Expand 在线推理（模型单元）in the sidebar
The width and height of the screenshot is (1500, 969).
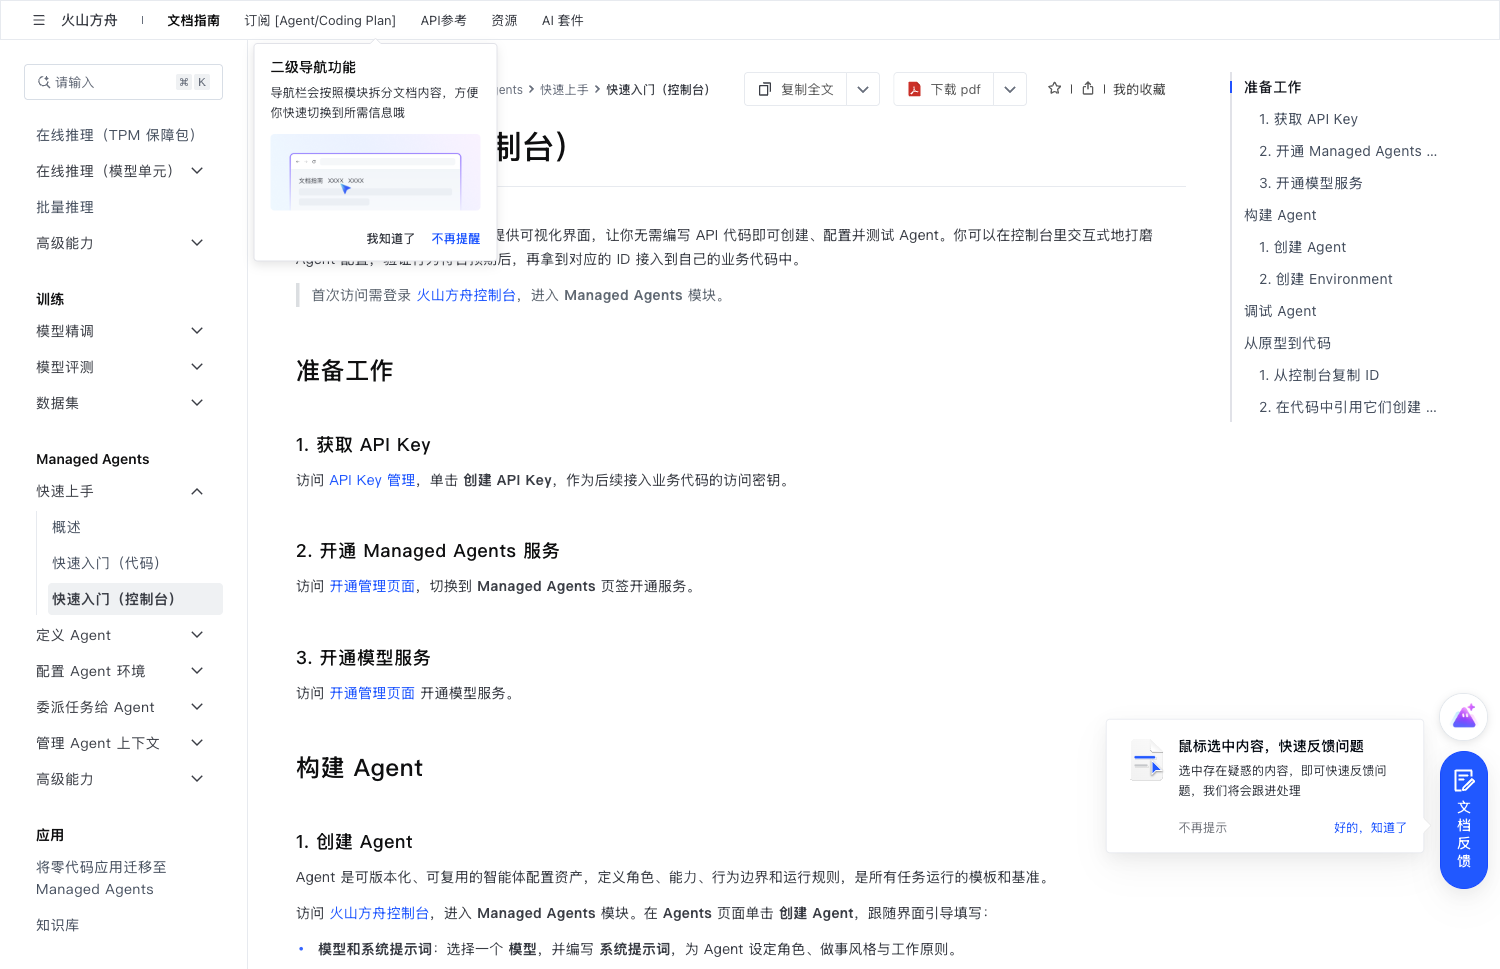coord(197,171)
